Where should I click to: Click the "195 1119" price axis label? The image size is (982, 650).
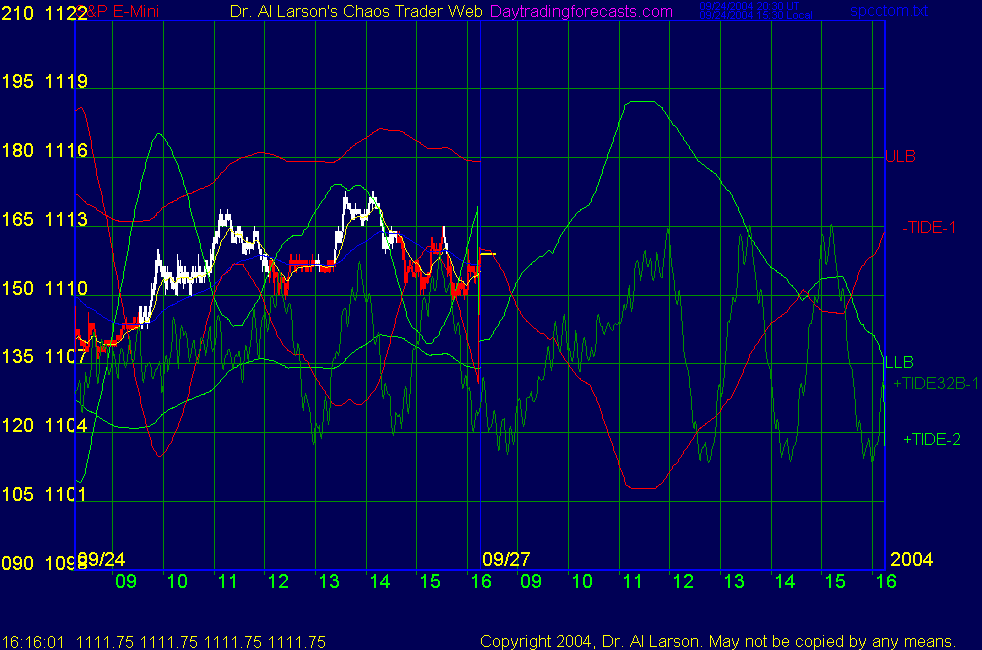pos(44,81)
